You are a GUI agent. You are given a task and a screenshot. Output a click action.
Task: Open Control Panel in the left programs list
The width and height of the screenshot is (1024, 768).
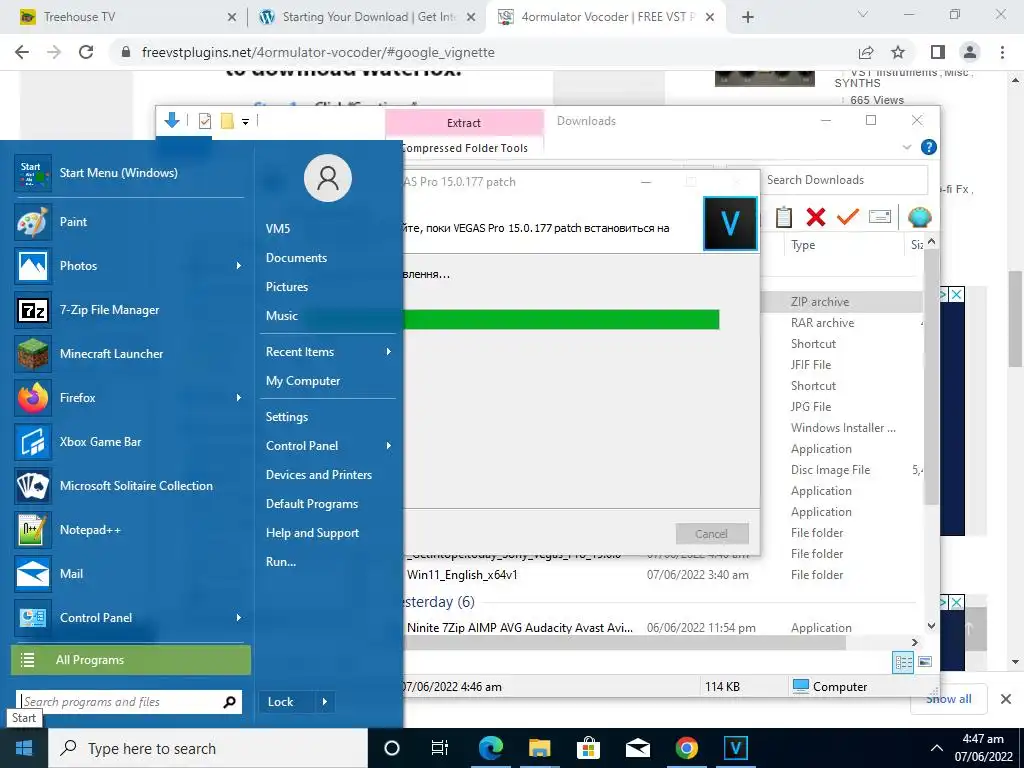point(127,618)
